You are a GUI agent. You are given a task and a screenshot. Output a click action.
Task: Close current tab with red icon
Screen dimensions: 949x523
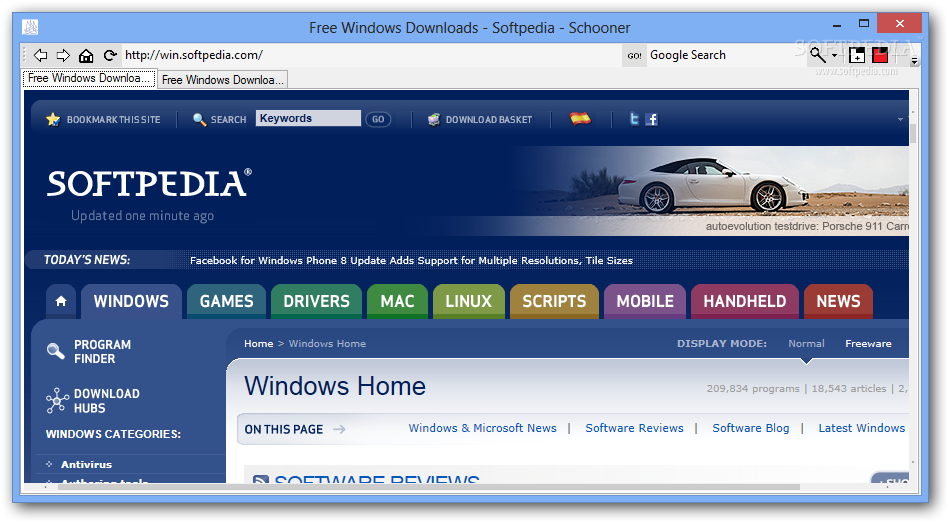pyautogui.click(x=880, y=55)
